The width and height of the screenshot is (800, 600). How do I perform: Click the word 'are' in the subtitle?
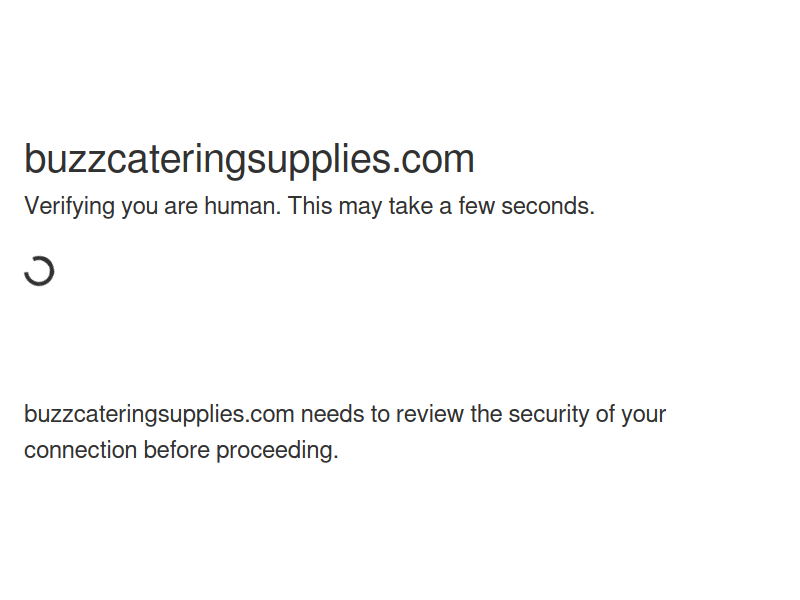pos(182,206)
